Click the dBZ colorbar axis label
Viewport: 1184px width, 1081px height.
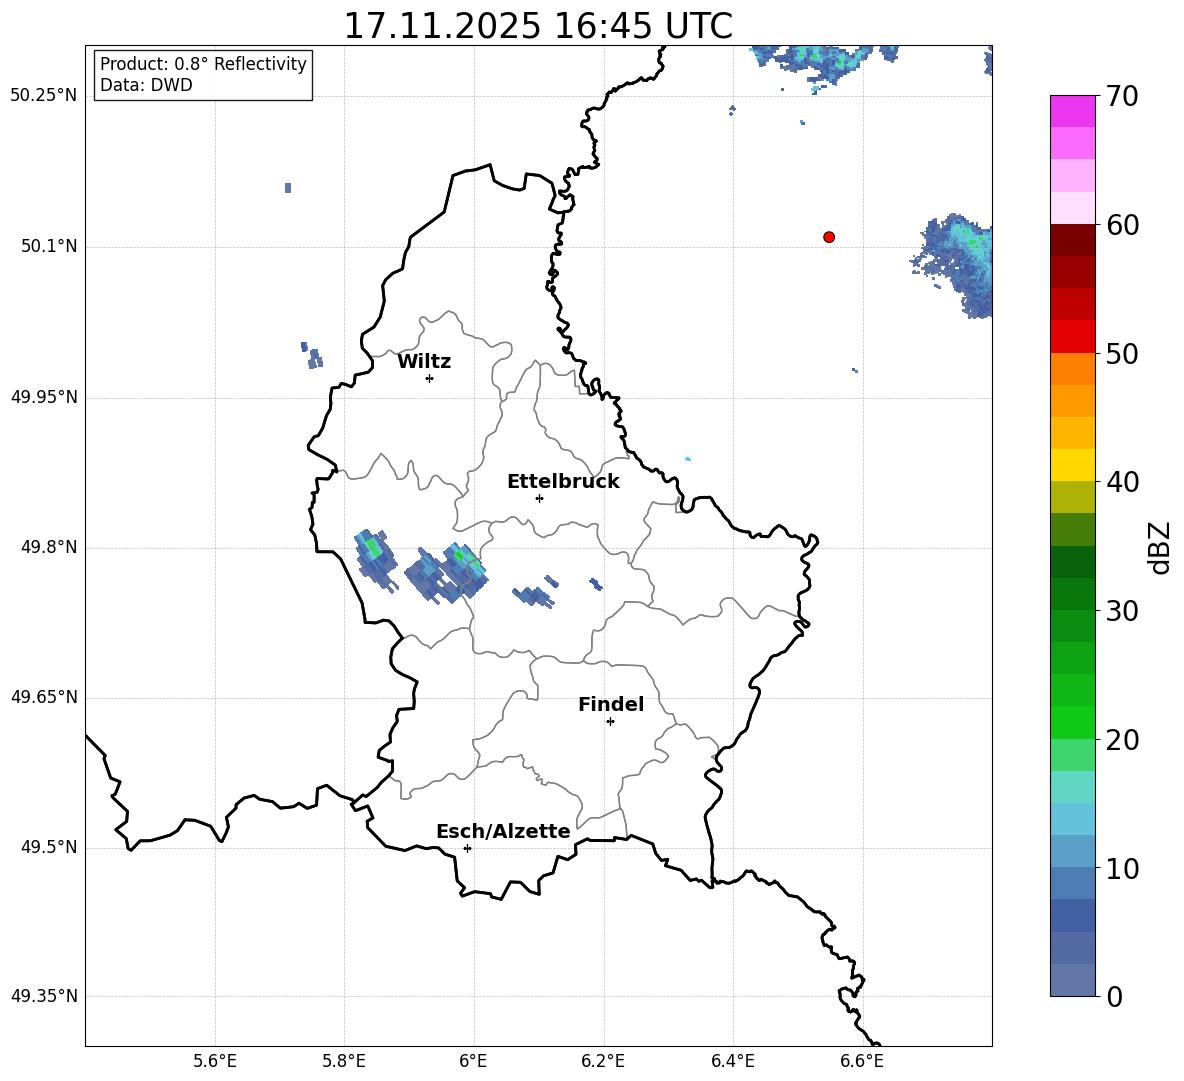tap(1161, 547)
